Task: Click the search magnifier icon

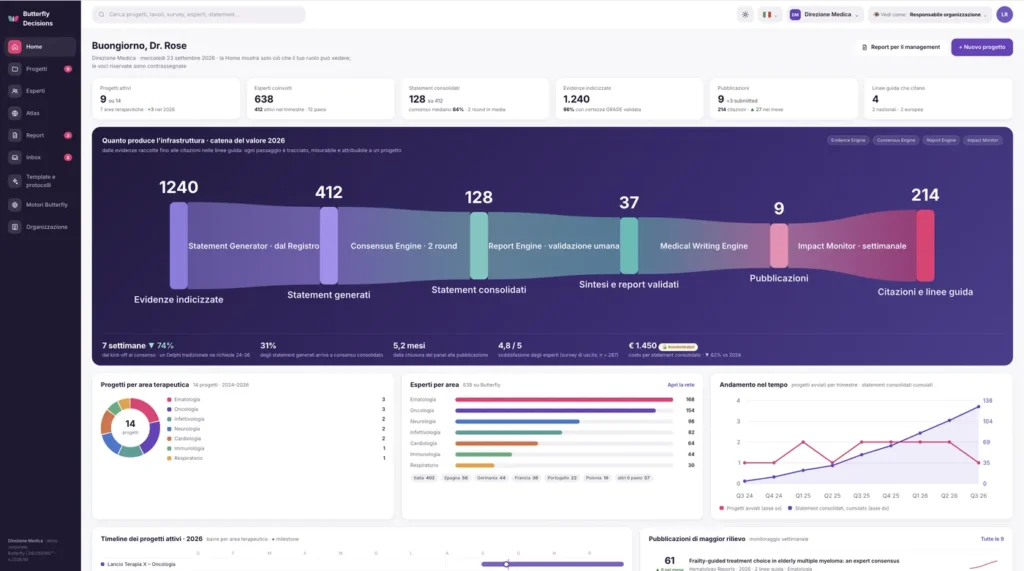Action: click(101, 14)
